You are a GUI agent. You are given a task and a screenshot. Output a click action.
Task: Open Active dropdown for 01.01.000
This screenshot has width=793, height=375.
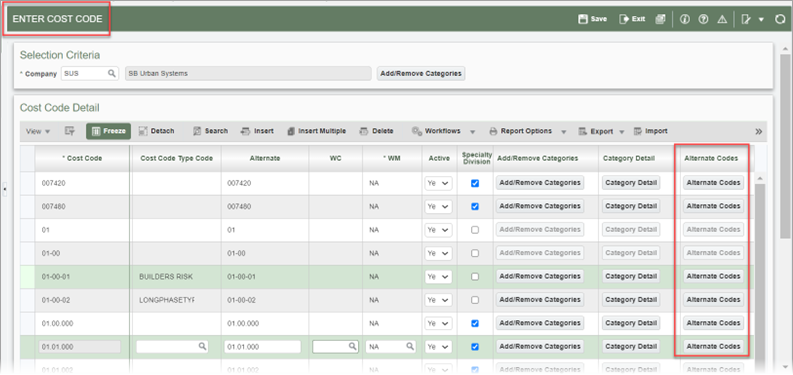click(x=438, y=347)
